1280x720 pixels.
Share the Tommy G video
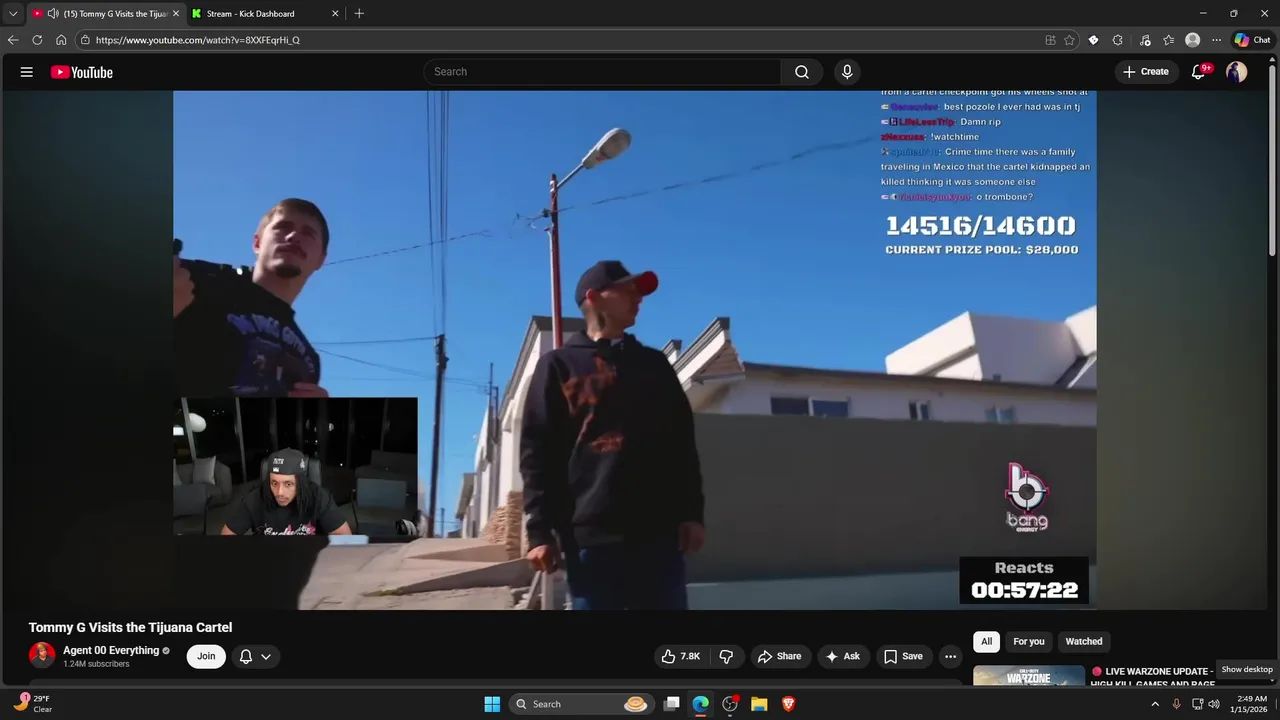tap(779, 656)
